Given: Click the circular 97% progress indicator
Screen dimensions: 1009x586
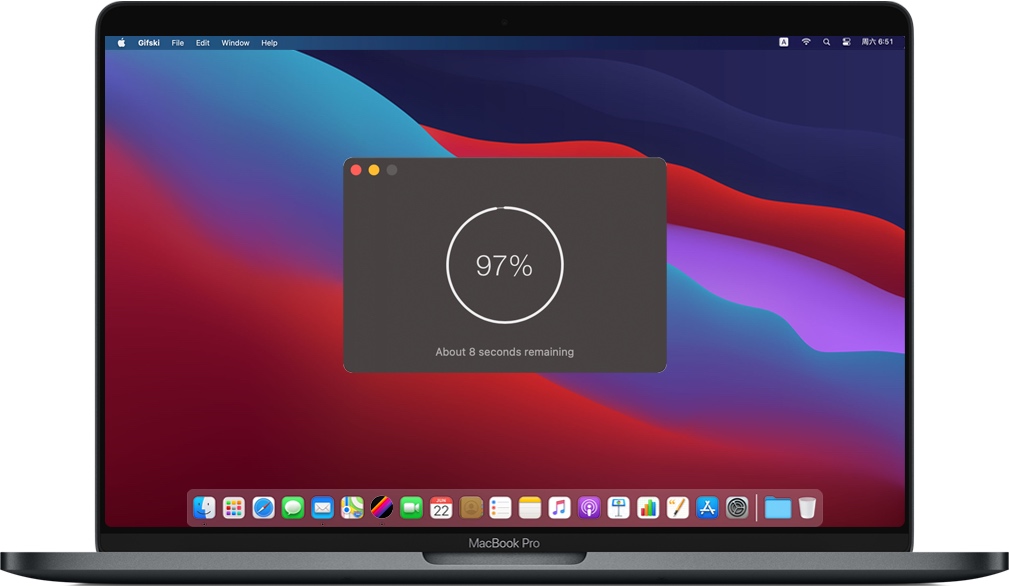Looking at the screenshot, I should pyautogui.click(x=504, y=265).
